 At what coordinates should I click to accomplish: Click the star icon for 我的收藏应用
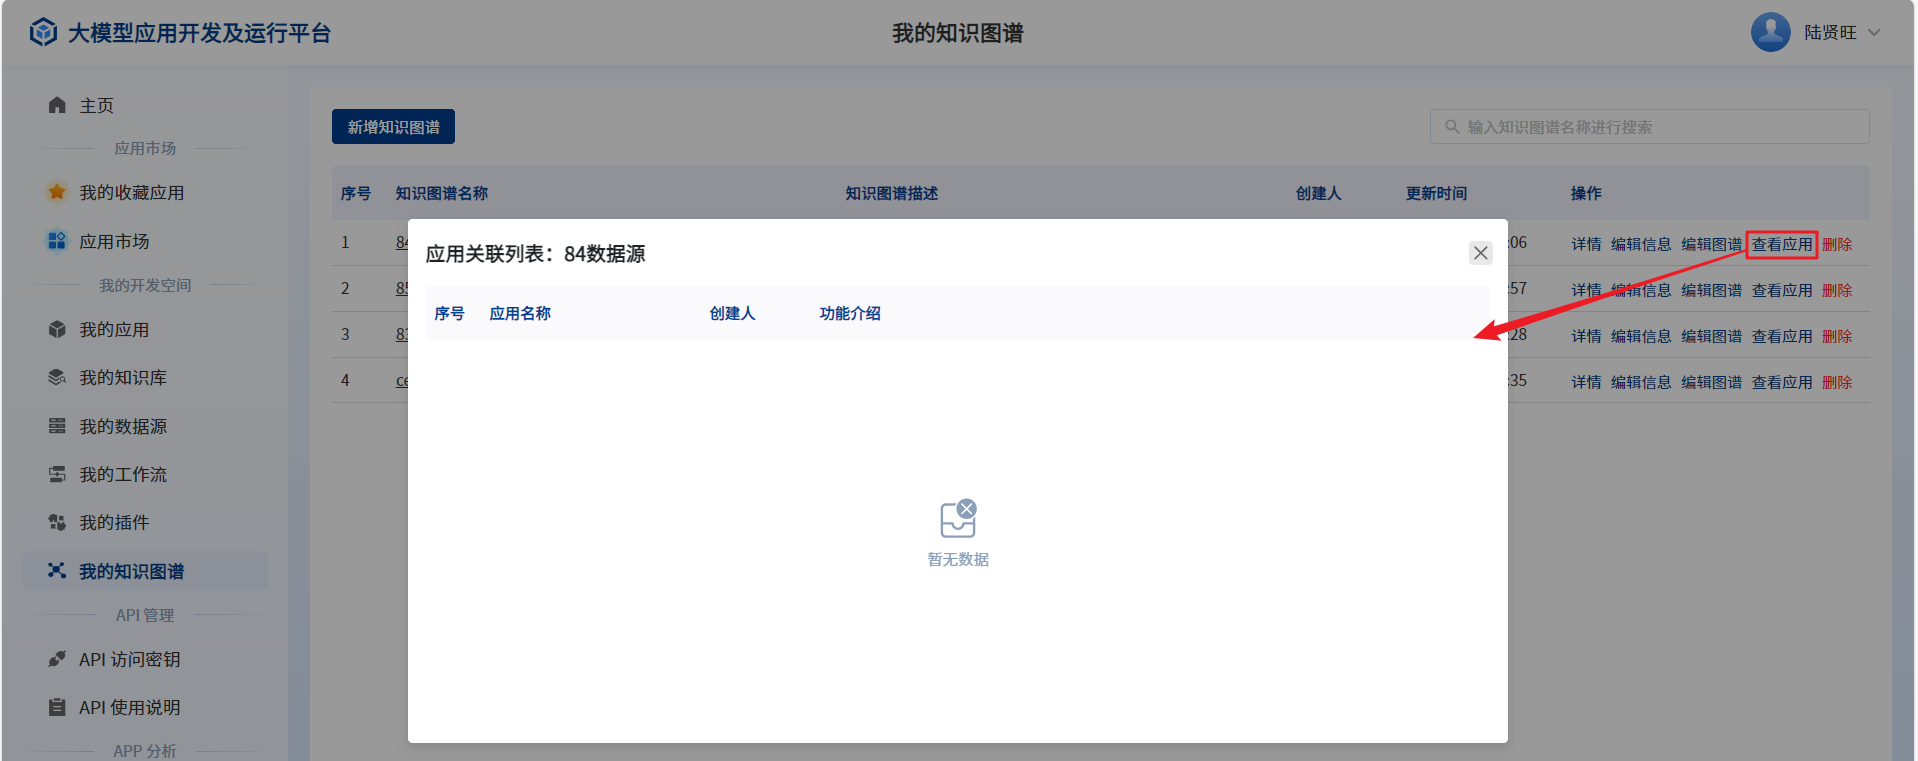(57, 192)
